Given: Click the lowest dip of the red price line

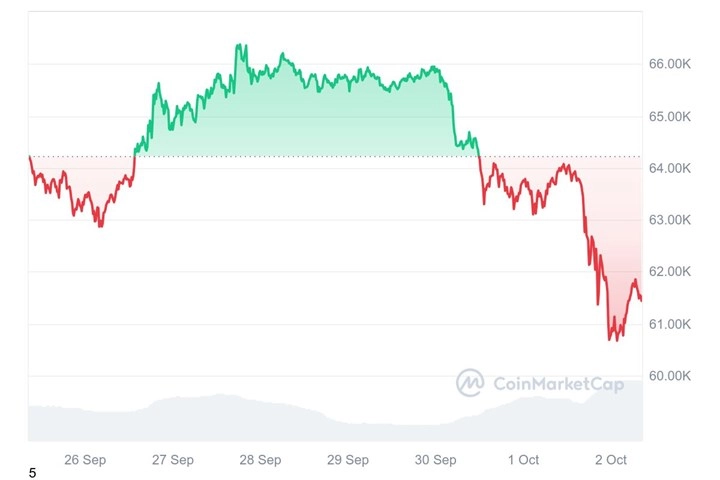Looking at the screenshot, I should pyautogui.click(x=612, y=340).
